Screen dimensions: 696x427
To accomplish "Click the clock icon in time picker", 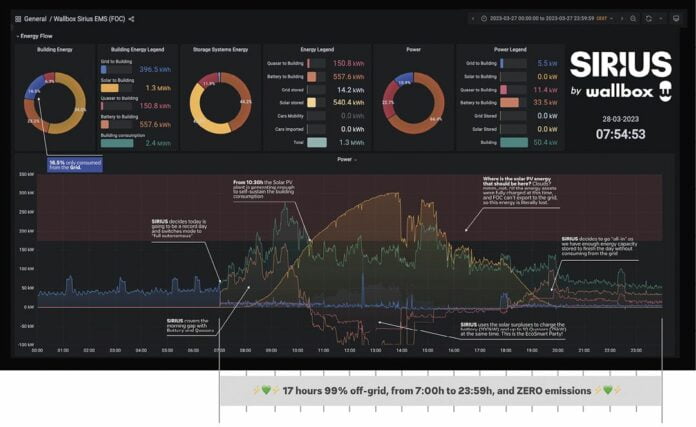I will [486, 18].
